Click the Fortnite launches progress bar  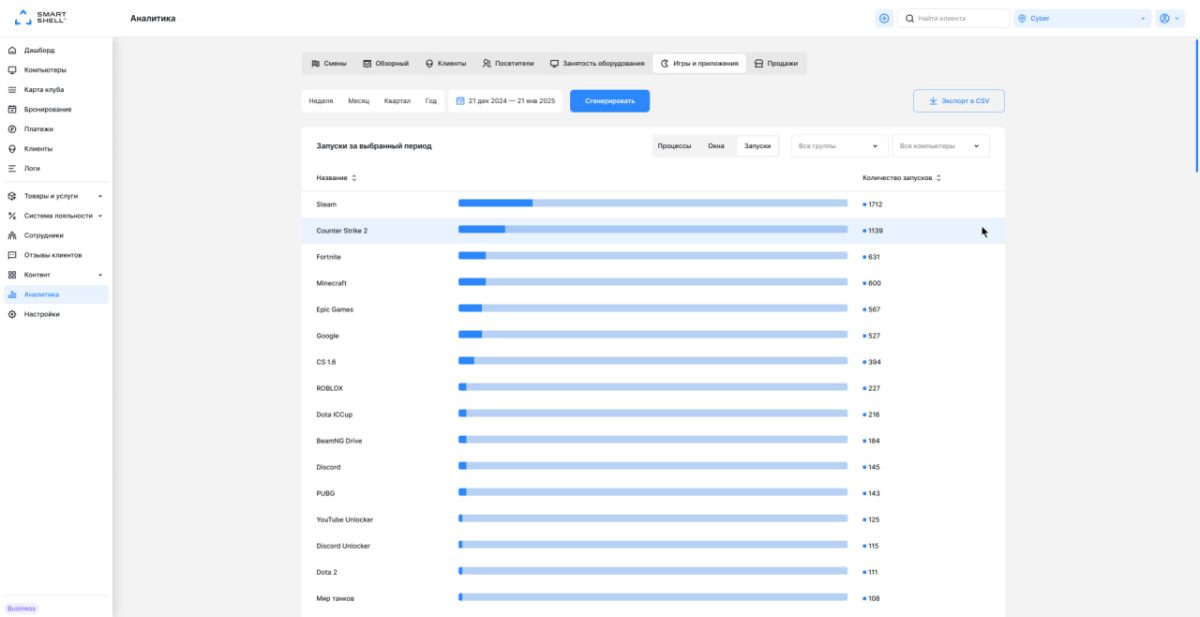(652, 256)
